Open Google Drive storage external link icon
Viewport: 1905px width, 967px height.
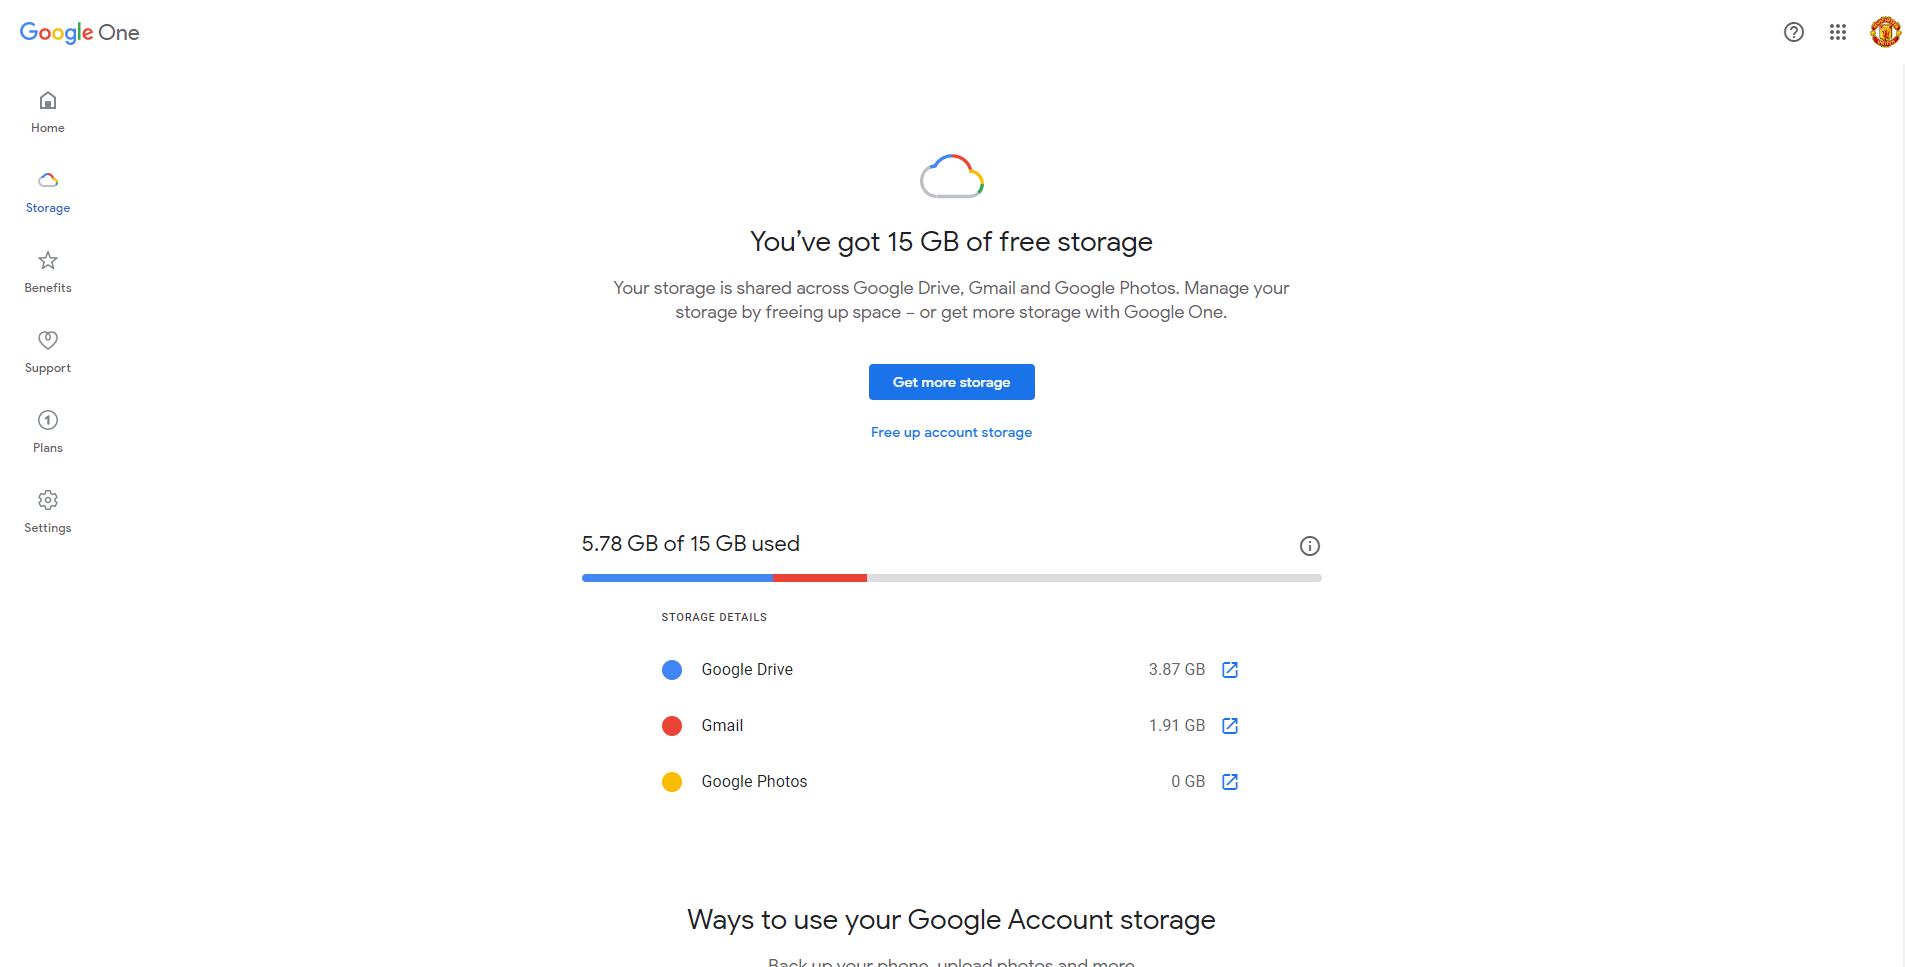(x=1230, y=670)
